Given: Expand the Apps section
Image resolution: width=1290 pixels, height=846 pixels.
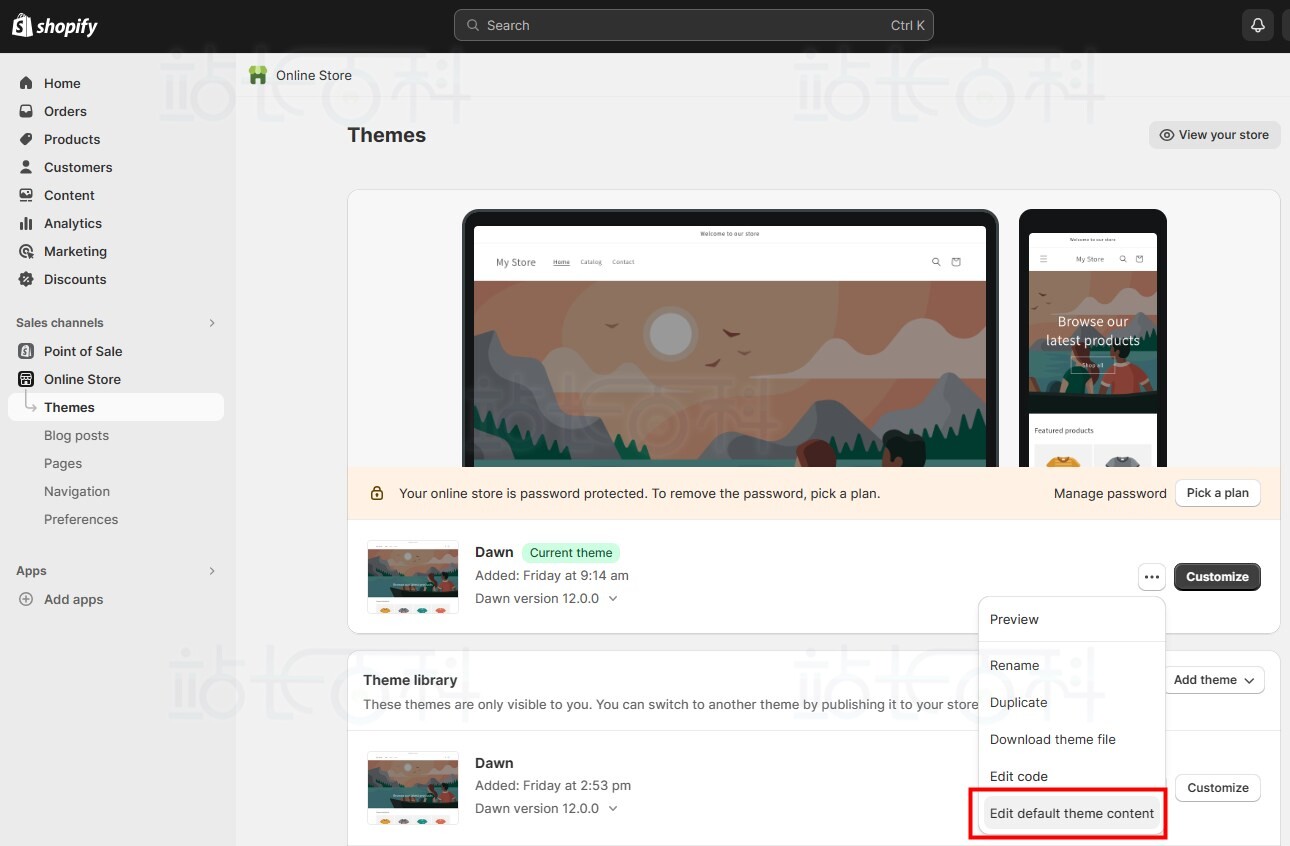Looking at the screenshot, I should click(x=211, y=571).
